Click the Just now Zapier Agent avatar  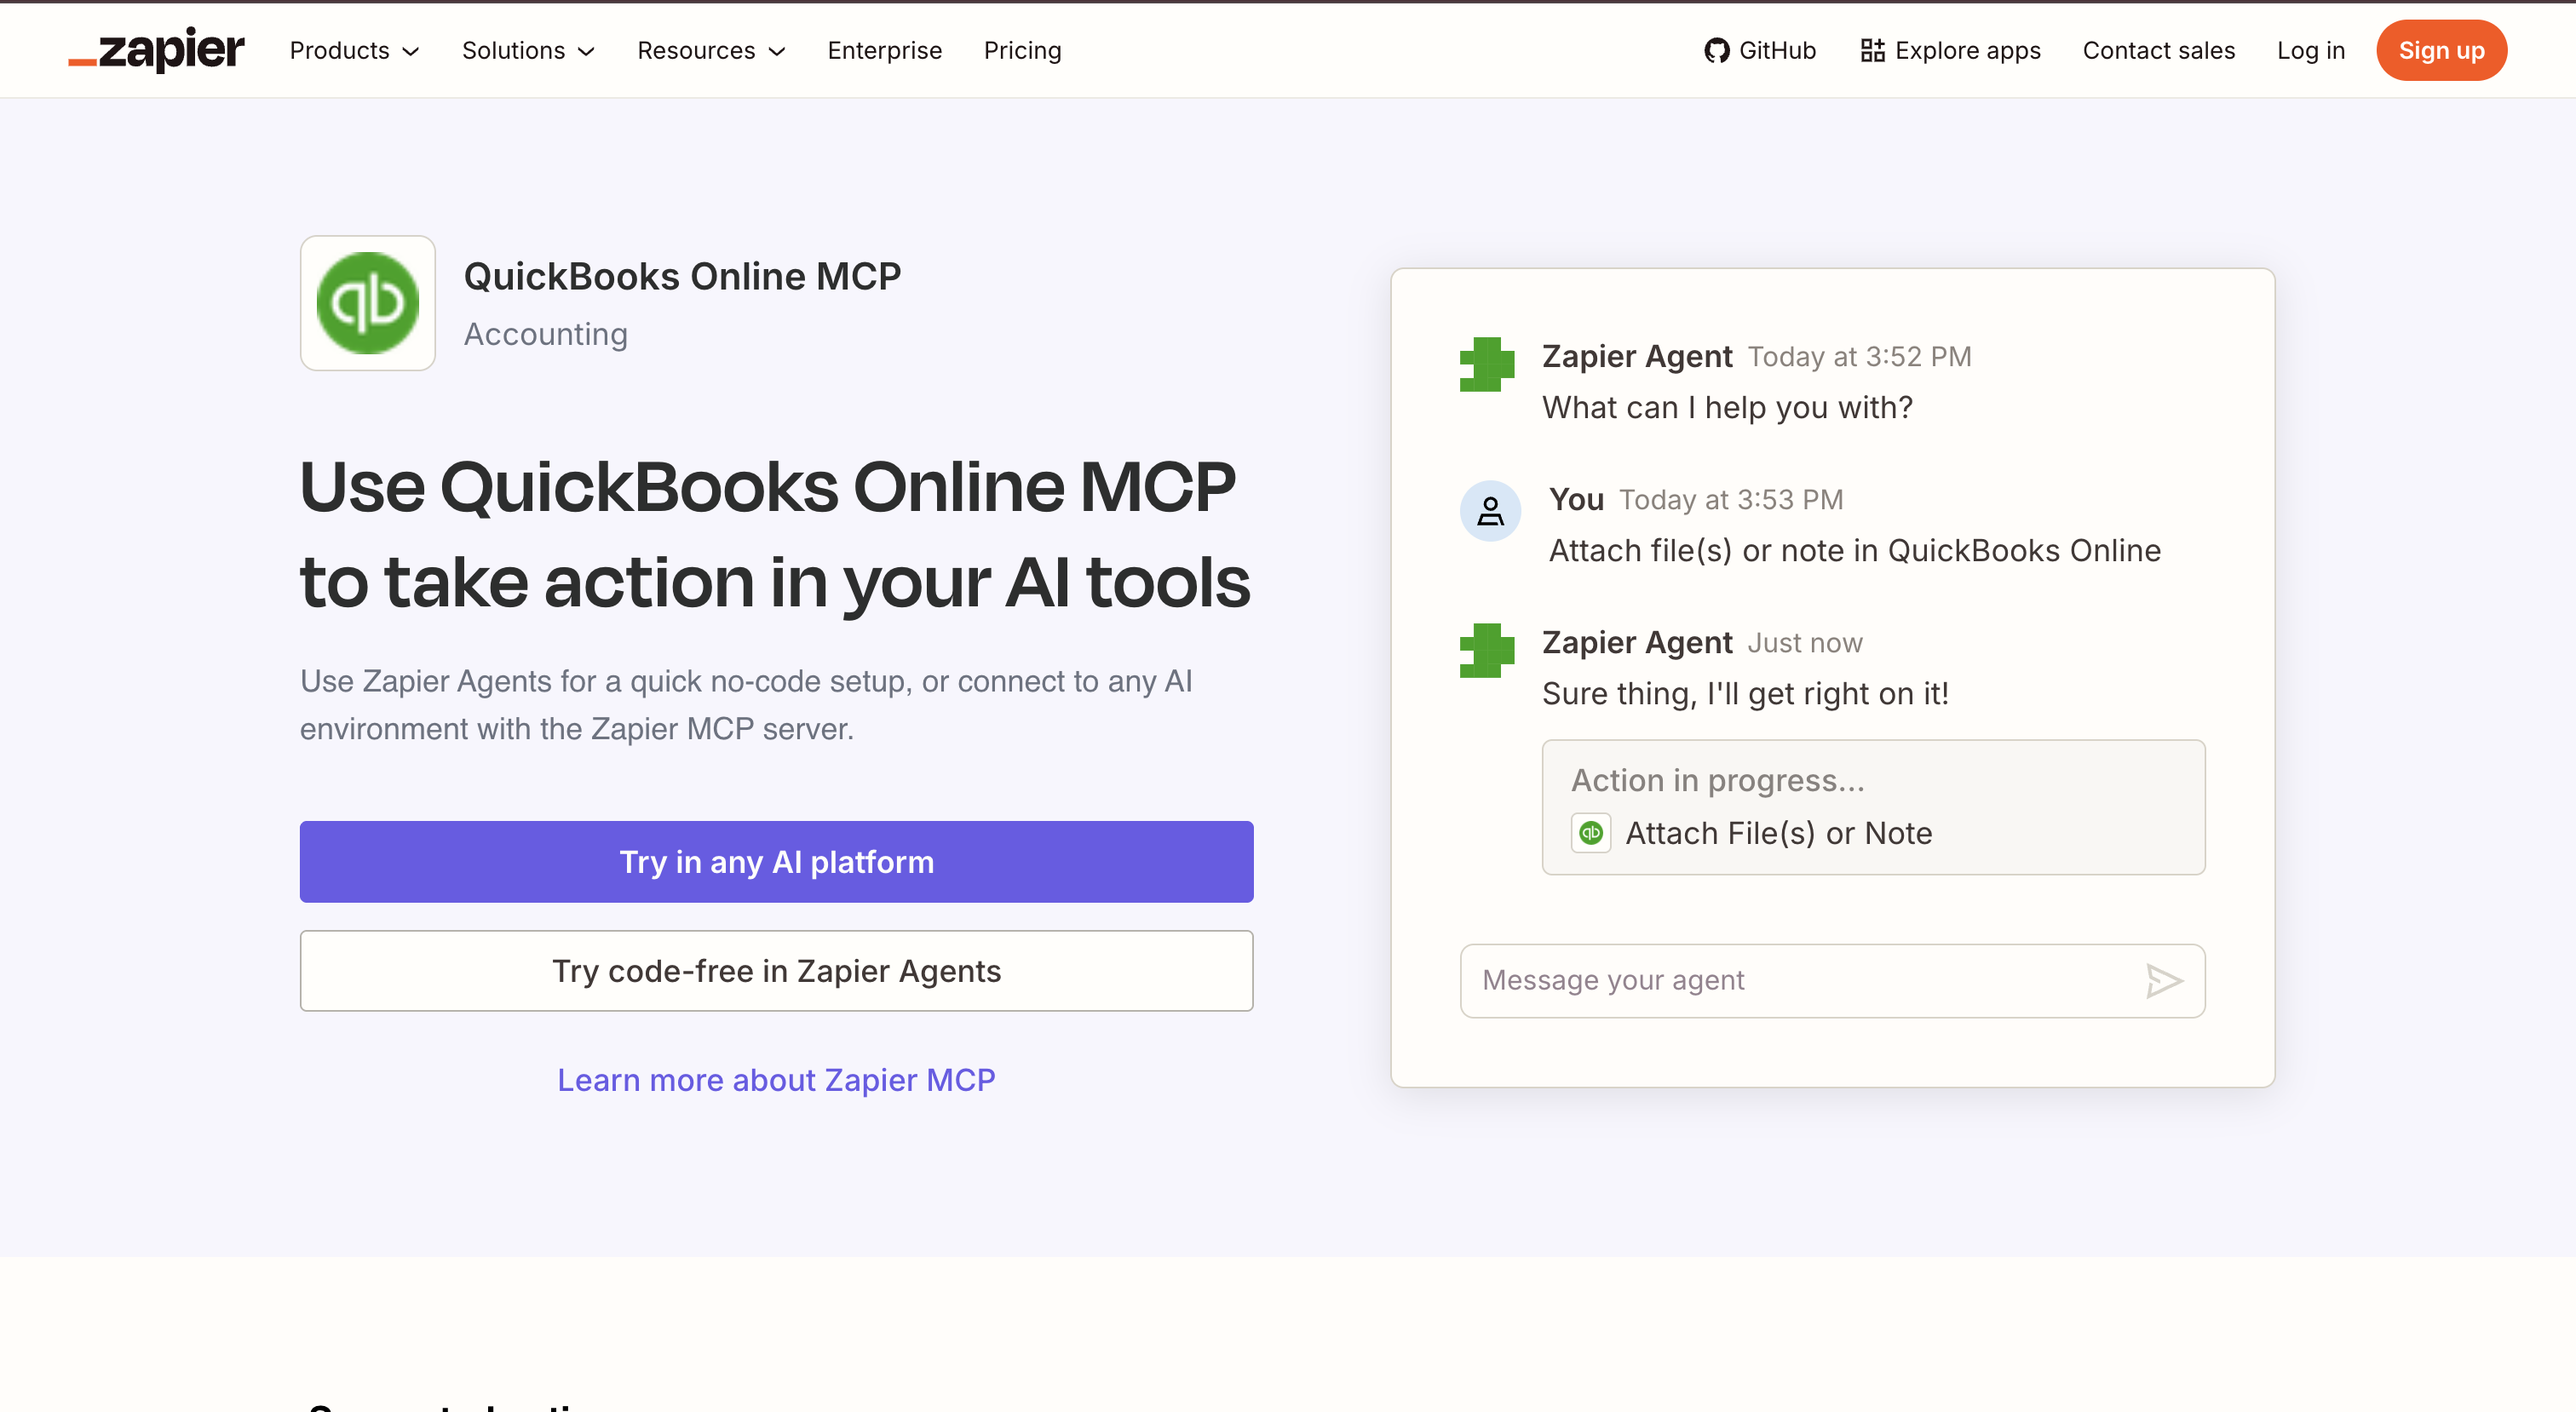(1487, 650)
